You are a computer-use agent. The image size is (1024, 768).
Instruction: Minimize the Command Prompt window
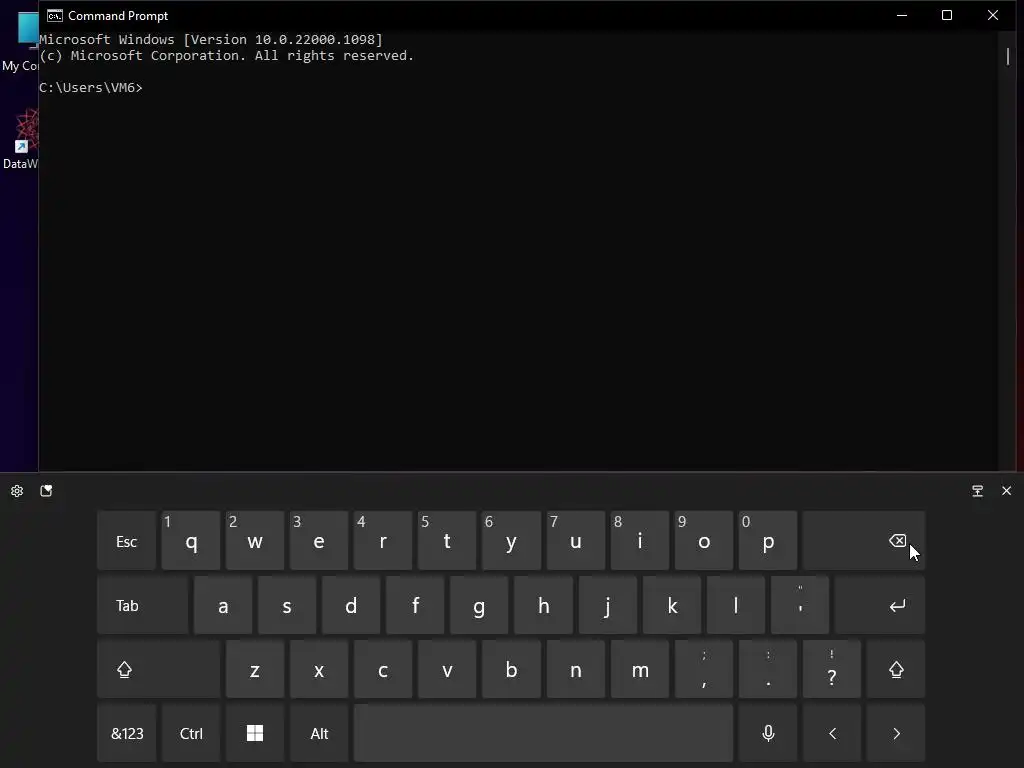(902, 15)
